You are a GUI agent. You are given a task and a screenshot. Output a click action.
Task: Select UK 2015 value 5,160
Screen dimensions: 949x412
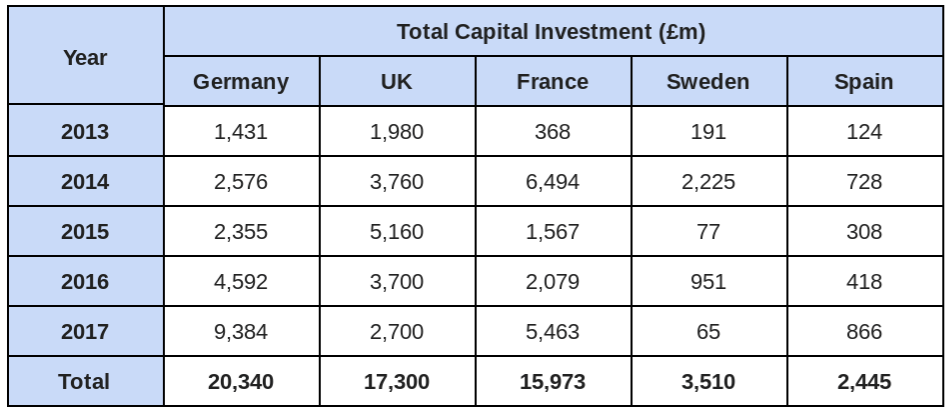pos(397,231)
